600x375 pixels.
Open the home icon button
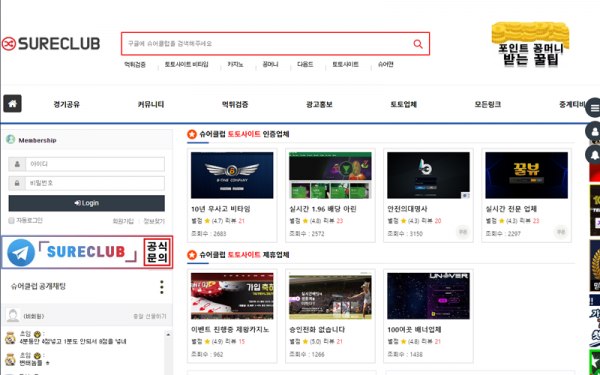point(13,104)
